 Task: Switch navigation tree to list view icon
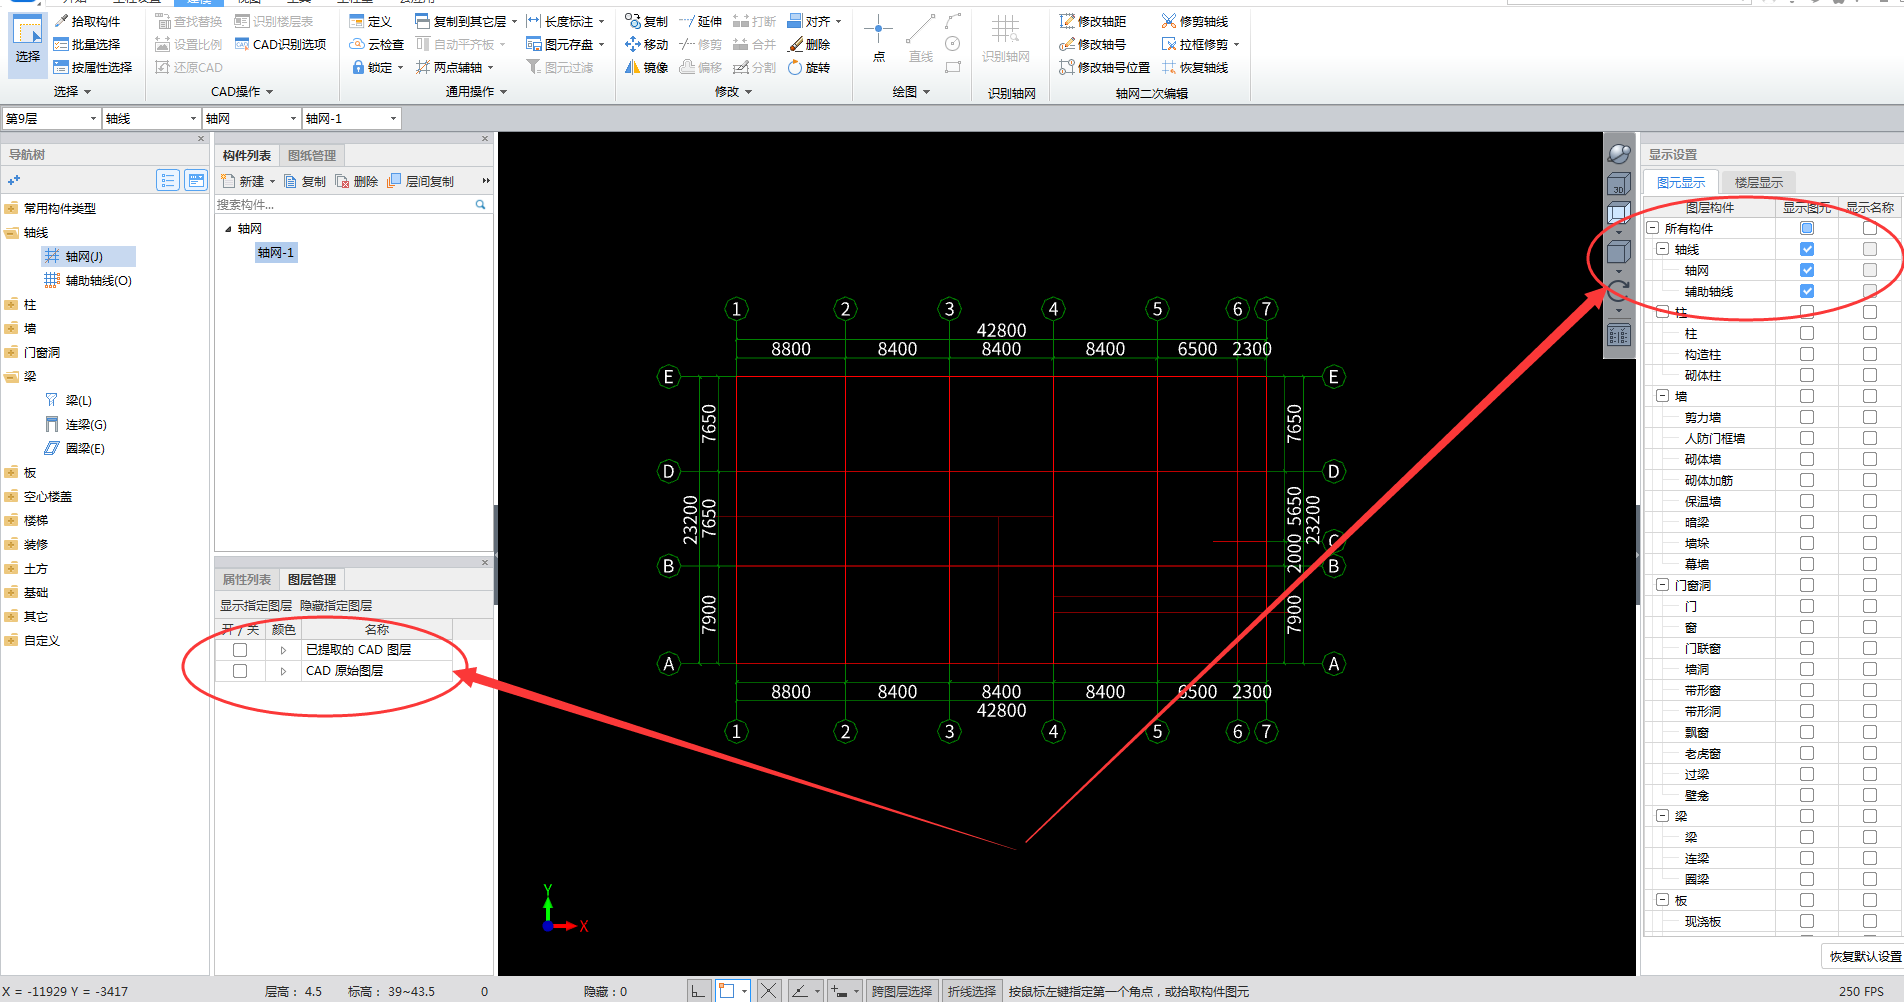coord(168,180)
